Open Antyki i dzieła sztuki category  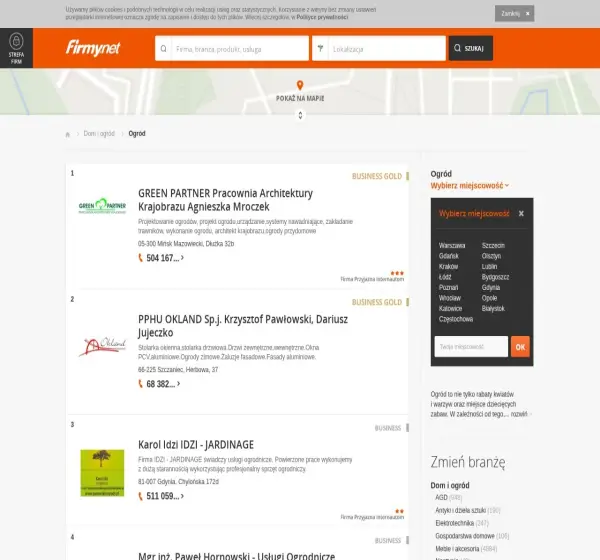[x=460, y=510]
